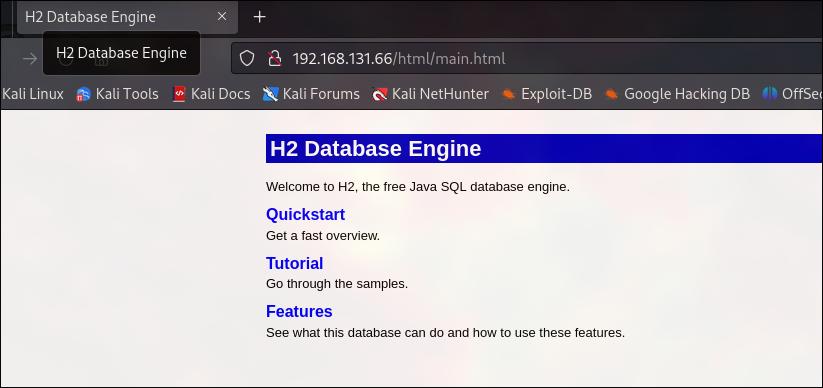823x388 pixels.
Task: Open the Quickstart link
Action: (x=305, y=214)
